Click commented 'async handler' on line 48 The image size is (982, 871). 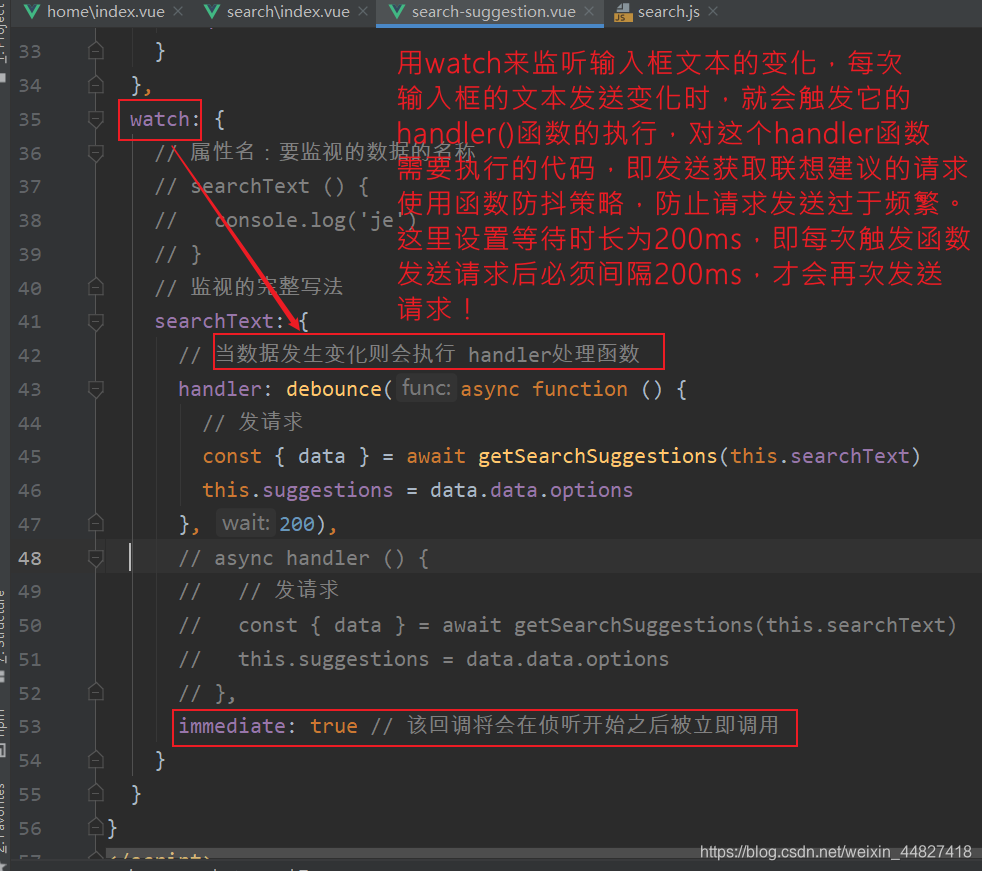click(292, 558)
